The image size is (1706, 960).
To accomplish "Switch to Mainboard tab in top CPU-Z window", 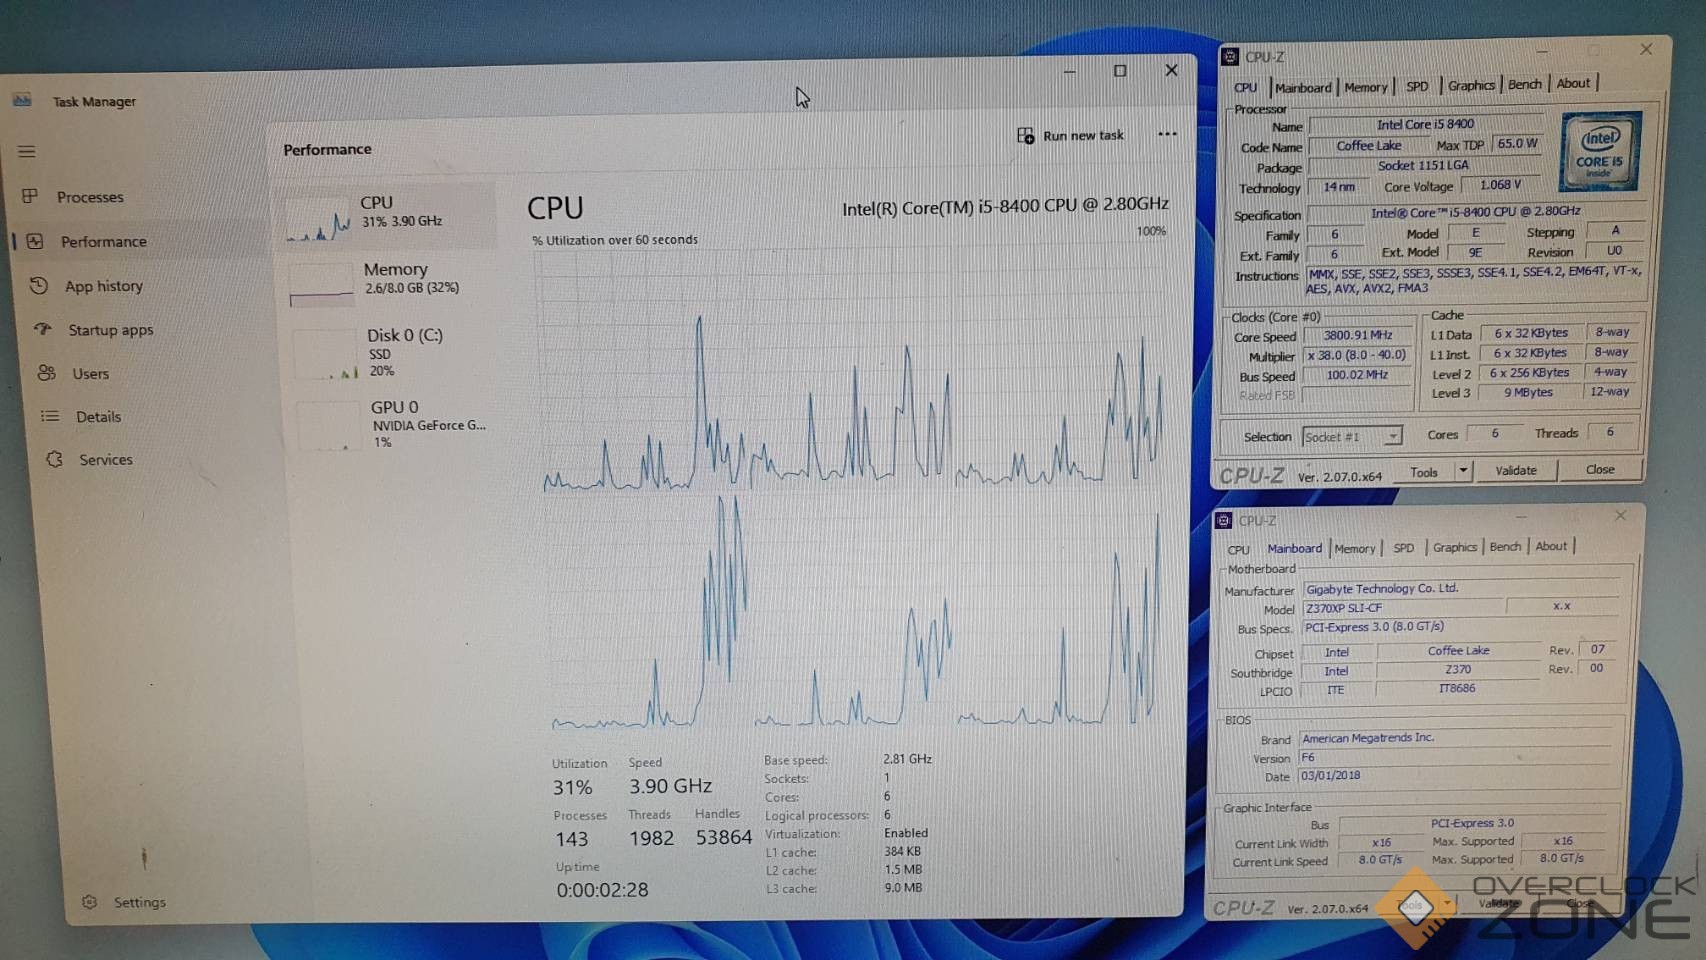I will point(1303,88).
